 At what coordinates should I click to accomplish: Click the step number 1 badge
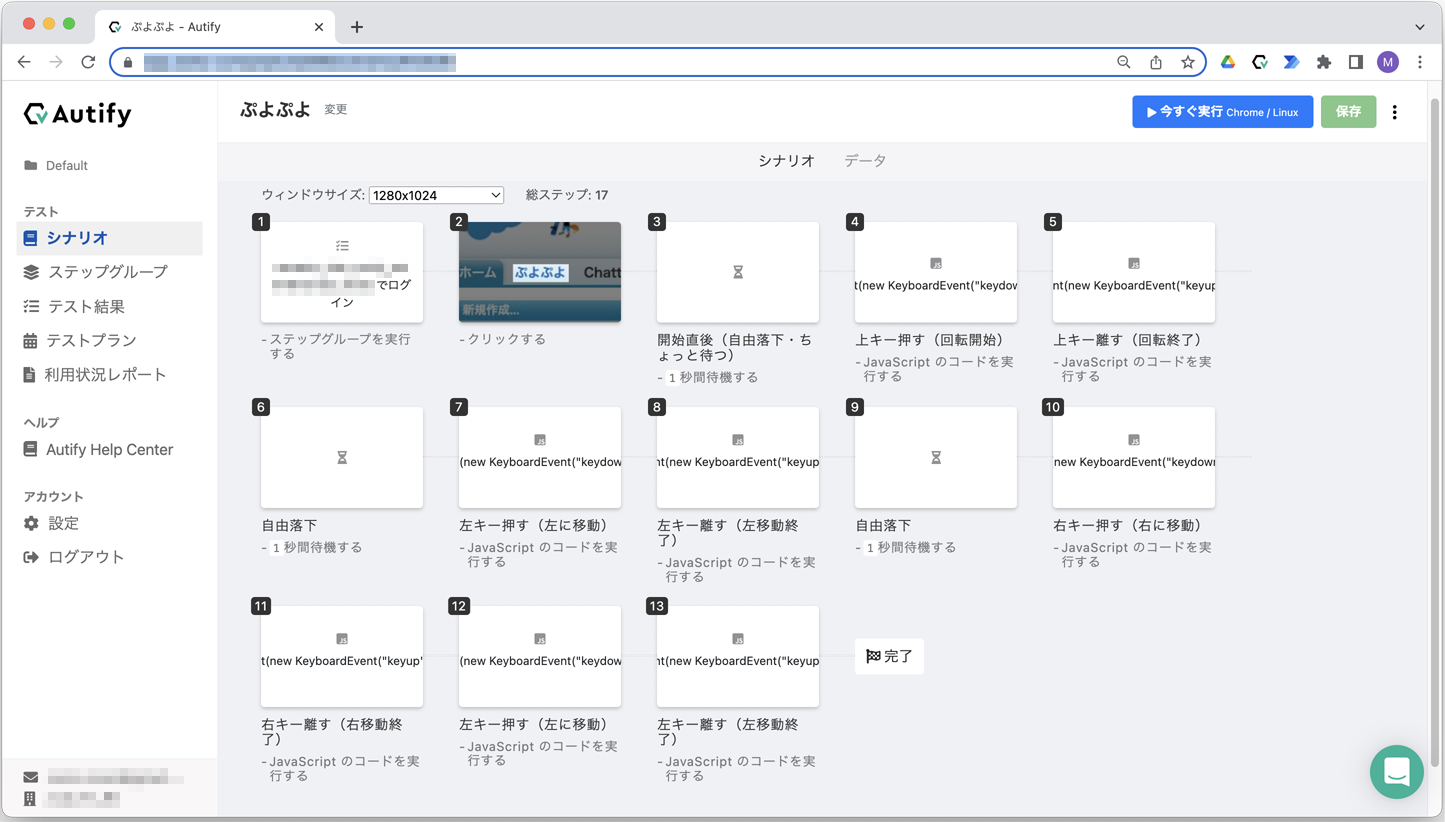coord(261,222)
